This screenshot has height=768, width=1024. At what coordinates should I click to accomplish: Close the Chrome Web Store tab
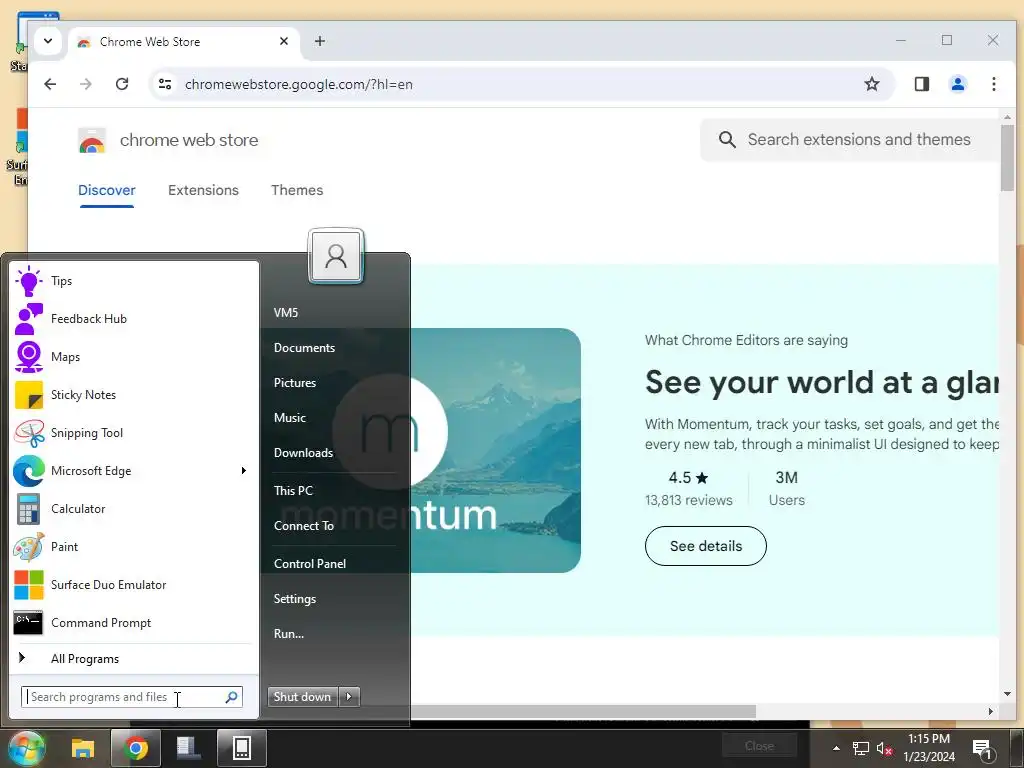283,41
